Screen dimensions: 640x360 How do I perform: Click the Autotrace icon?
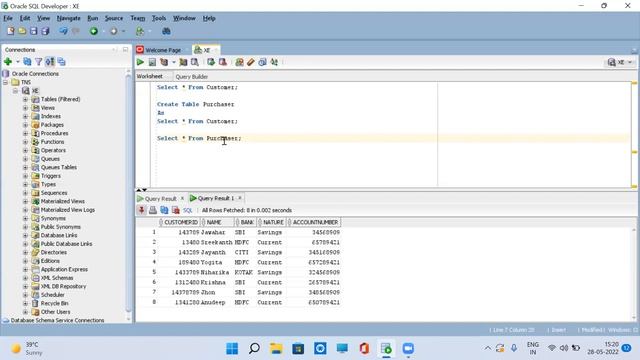click(x=183, y=62)
